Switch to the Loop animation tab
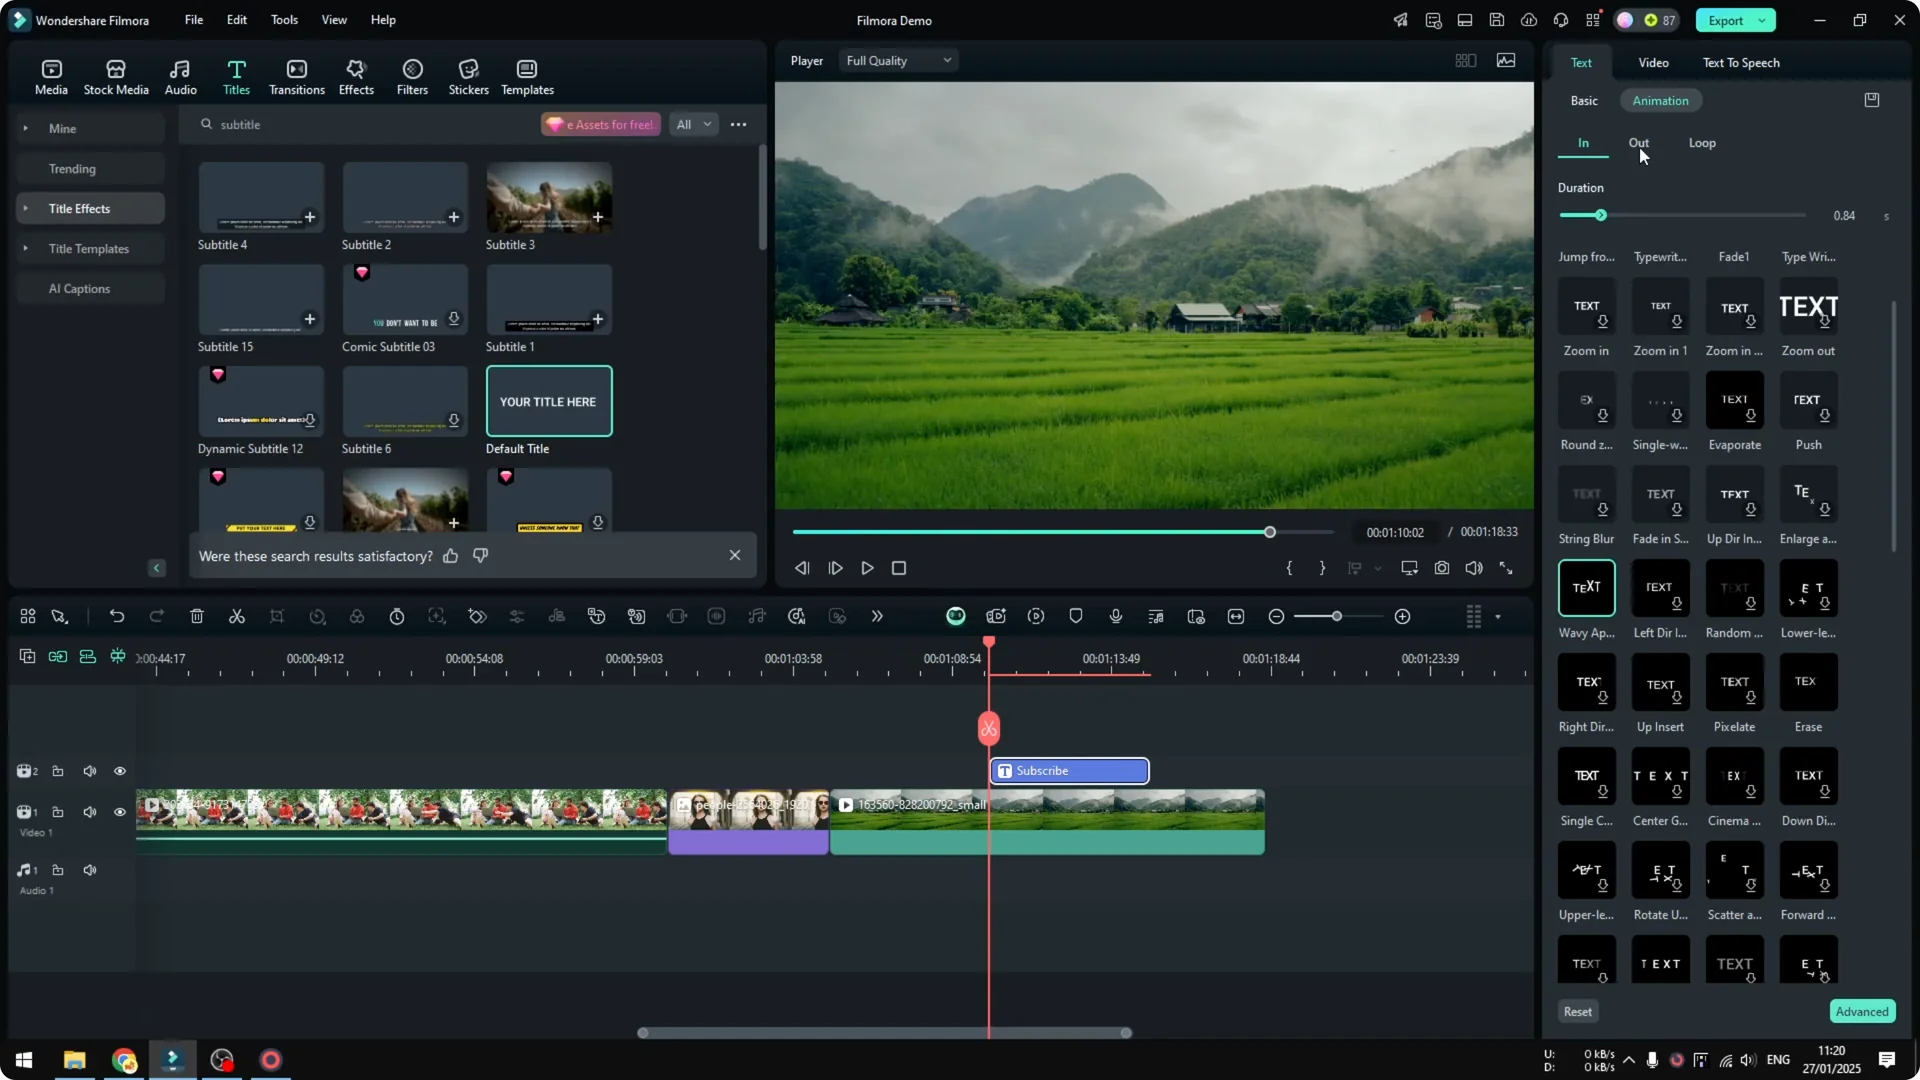Screen dimensions: 1920x1080 tap(1702, 143)
